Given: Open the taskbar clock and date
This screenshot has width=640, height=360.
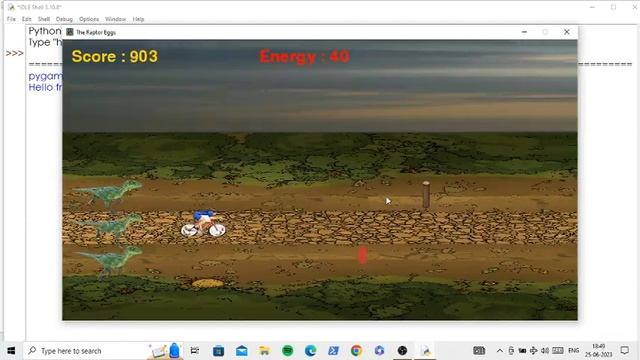Looking at the screenshot, I should coord(598,351).
